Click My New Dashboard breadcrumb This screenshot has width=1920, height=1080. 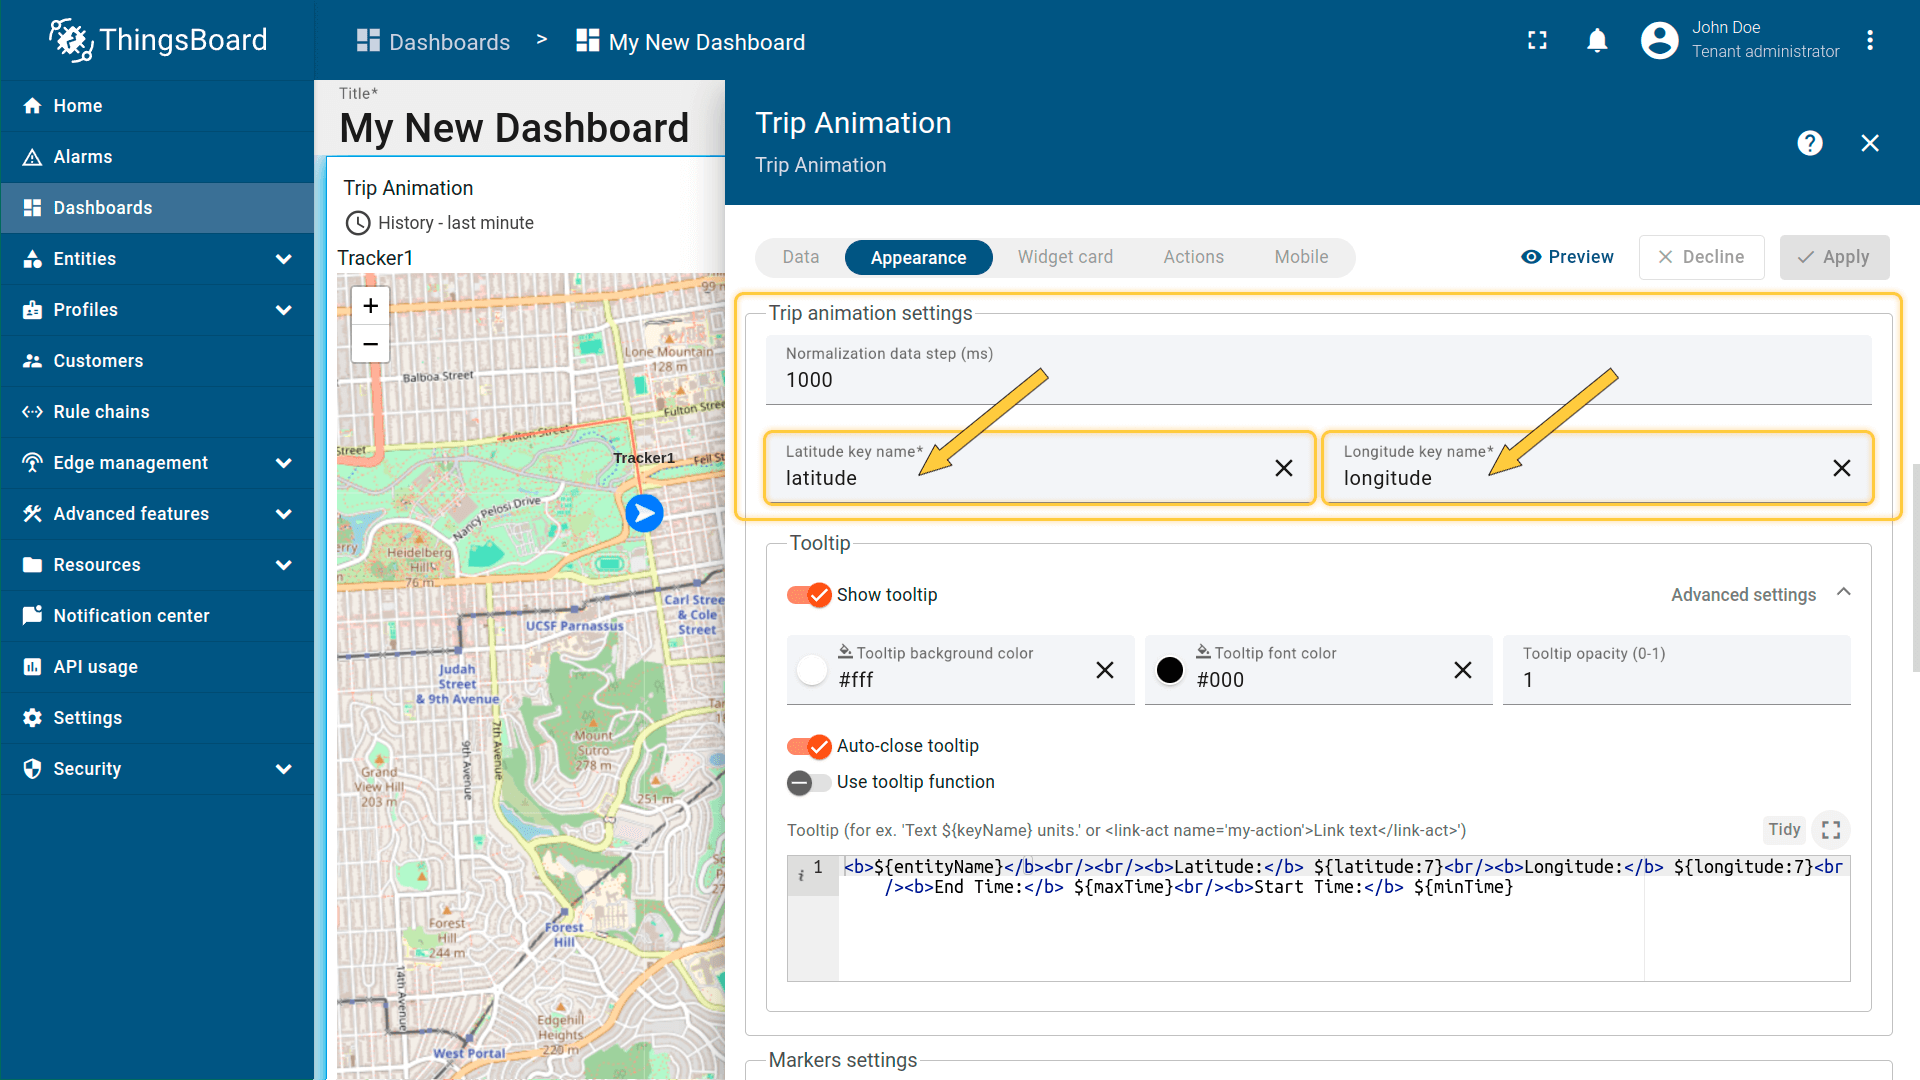[690, 42]
